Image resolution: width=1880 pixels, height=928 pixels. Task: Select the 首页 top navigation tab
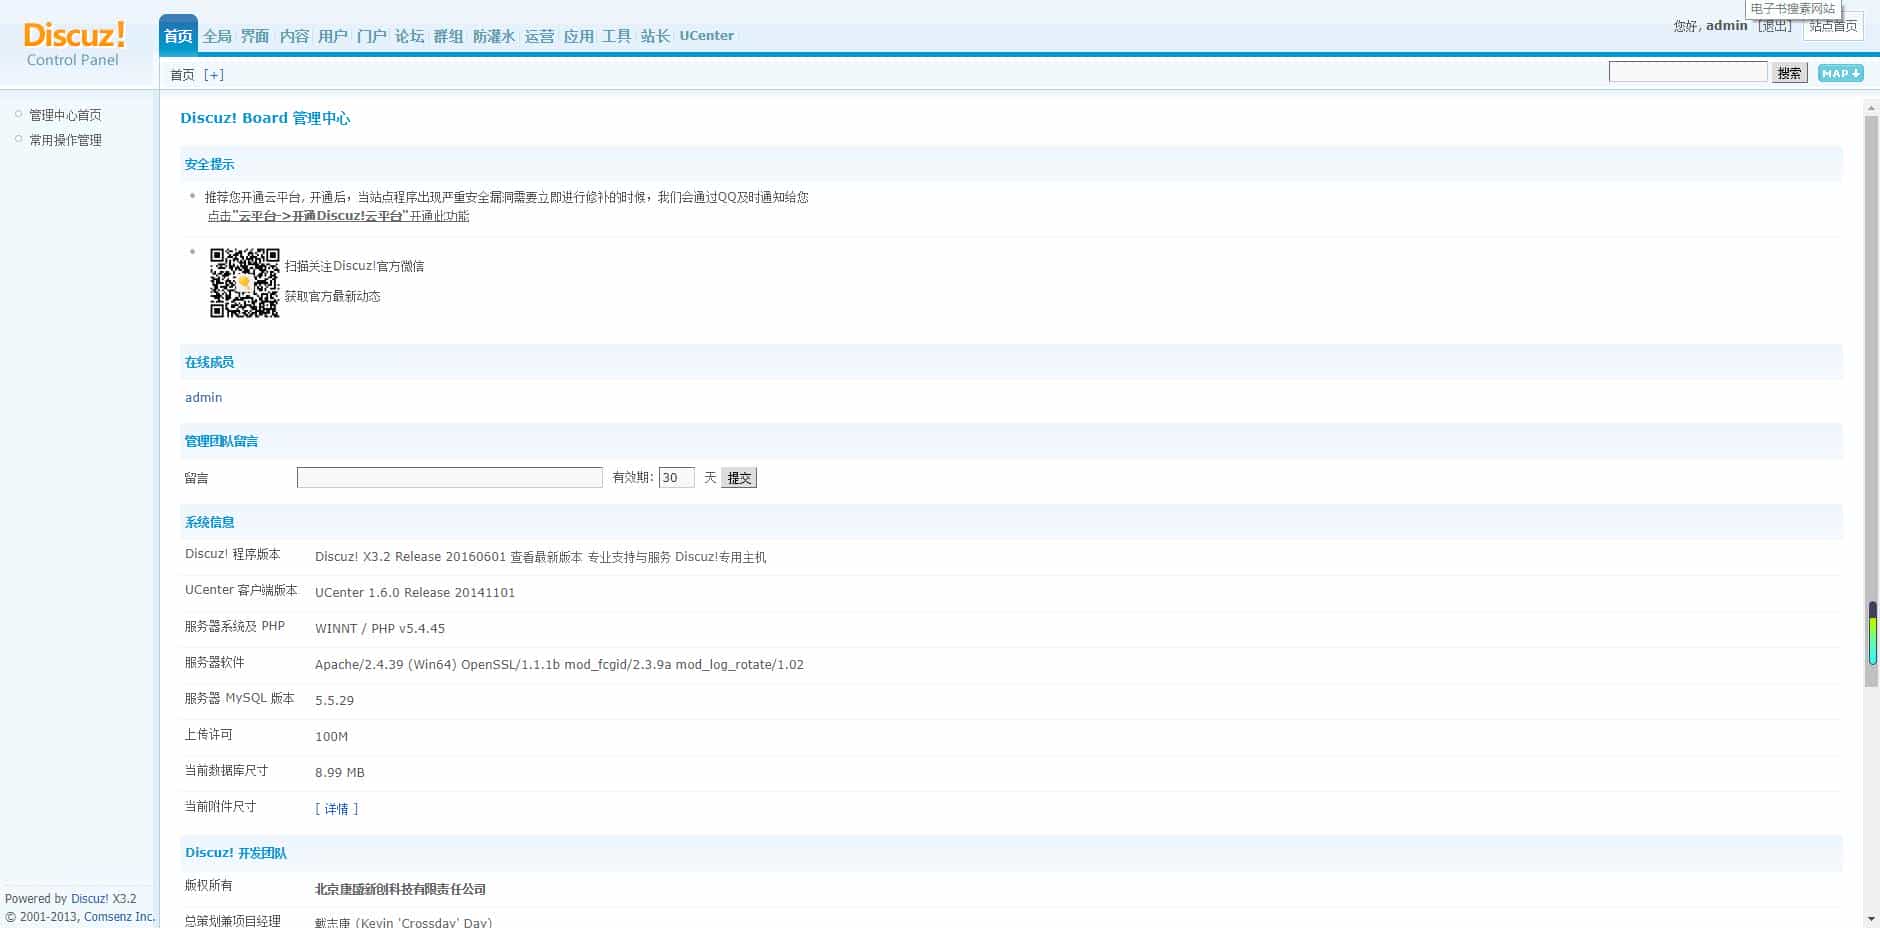[178, 36]
